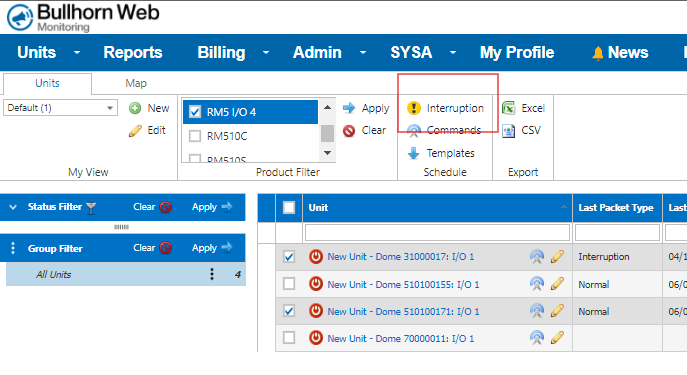Open the All Units row options menu
This screenshot has width=687, height=375.
(x=212, y=274)
